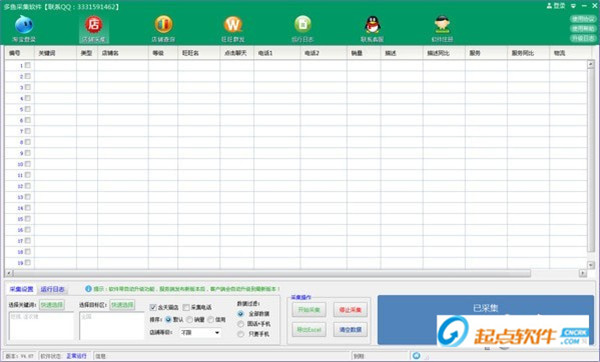Enable the 采集电话 checkbox
Screen dimensions: 600x362
point(186,307)
